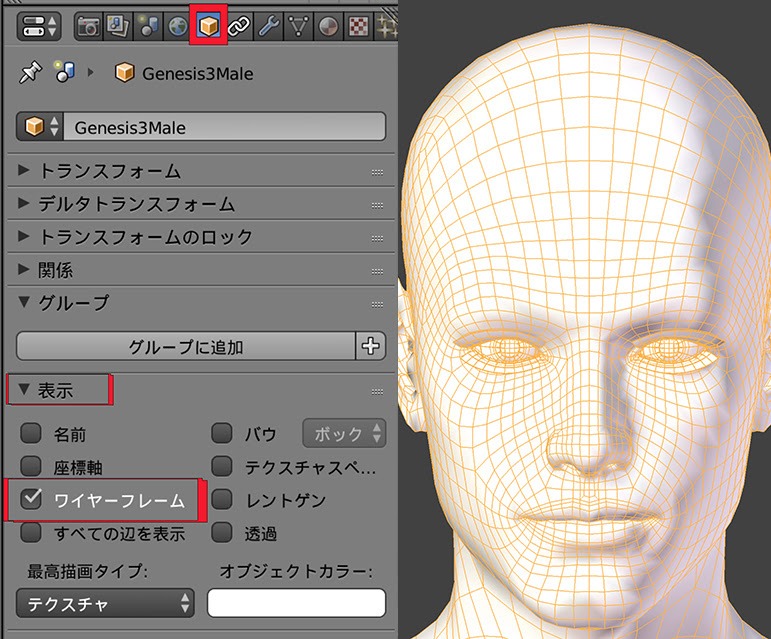Open the Constraints chain-link tab

(x=238, y=24)
